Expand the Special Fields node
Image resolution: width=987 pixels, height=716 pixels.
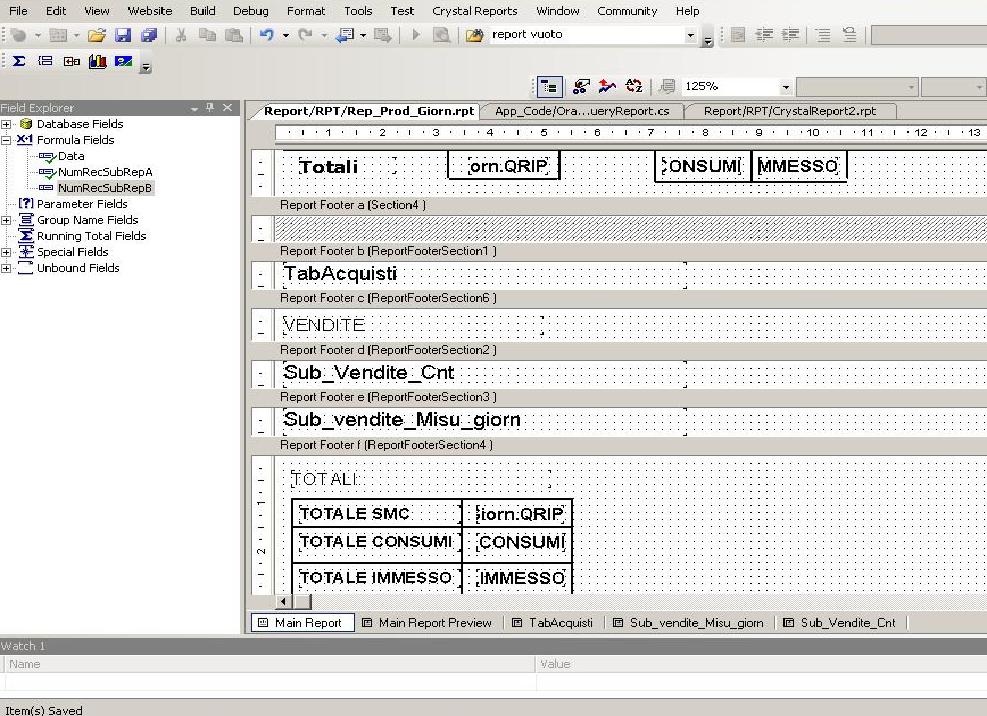6,252
